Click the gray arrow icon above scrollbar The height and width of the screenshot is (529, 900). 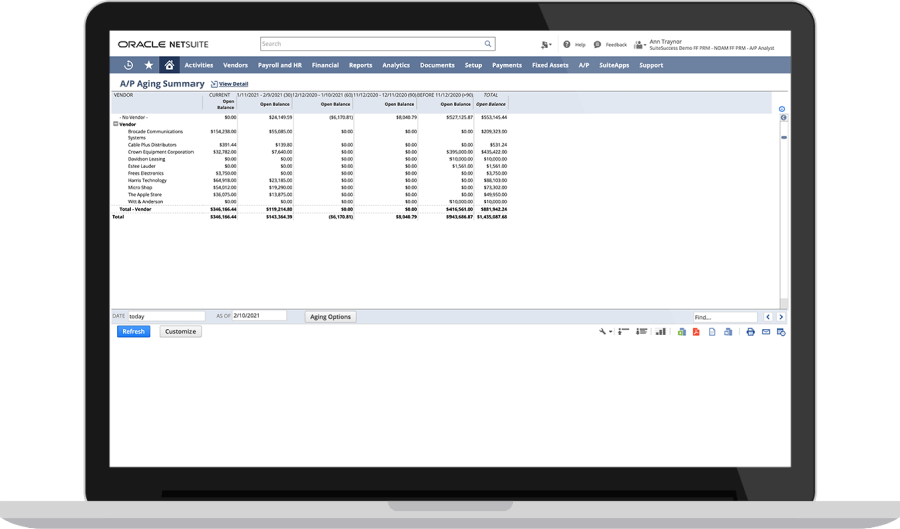tap(783, 118)
